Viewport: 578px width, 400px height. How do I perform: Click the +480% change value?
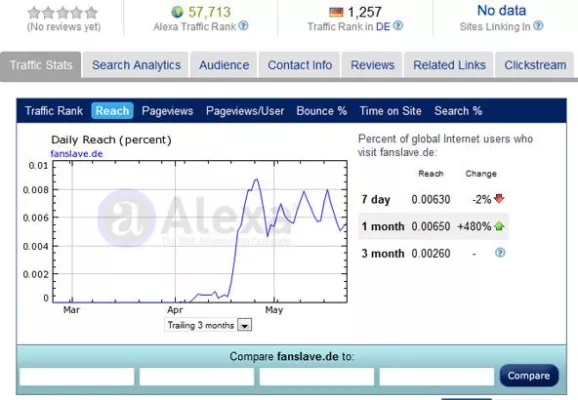point(474,226)
